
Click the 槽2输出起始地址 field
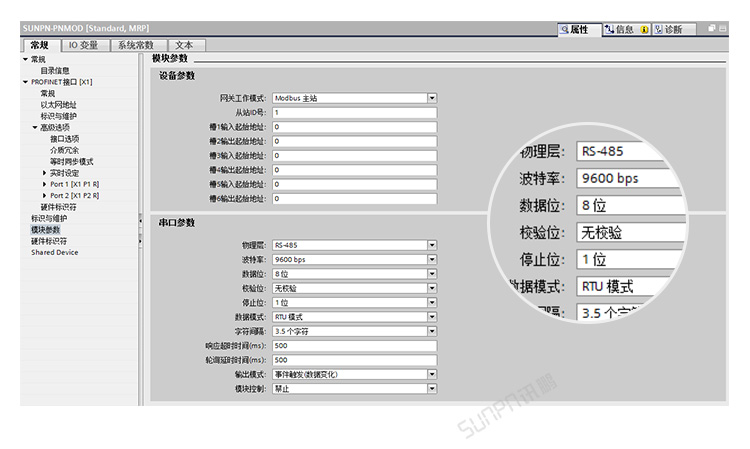[x=354, y=141]
